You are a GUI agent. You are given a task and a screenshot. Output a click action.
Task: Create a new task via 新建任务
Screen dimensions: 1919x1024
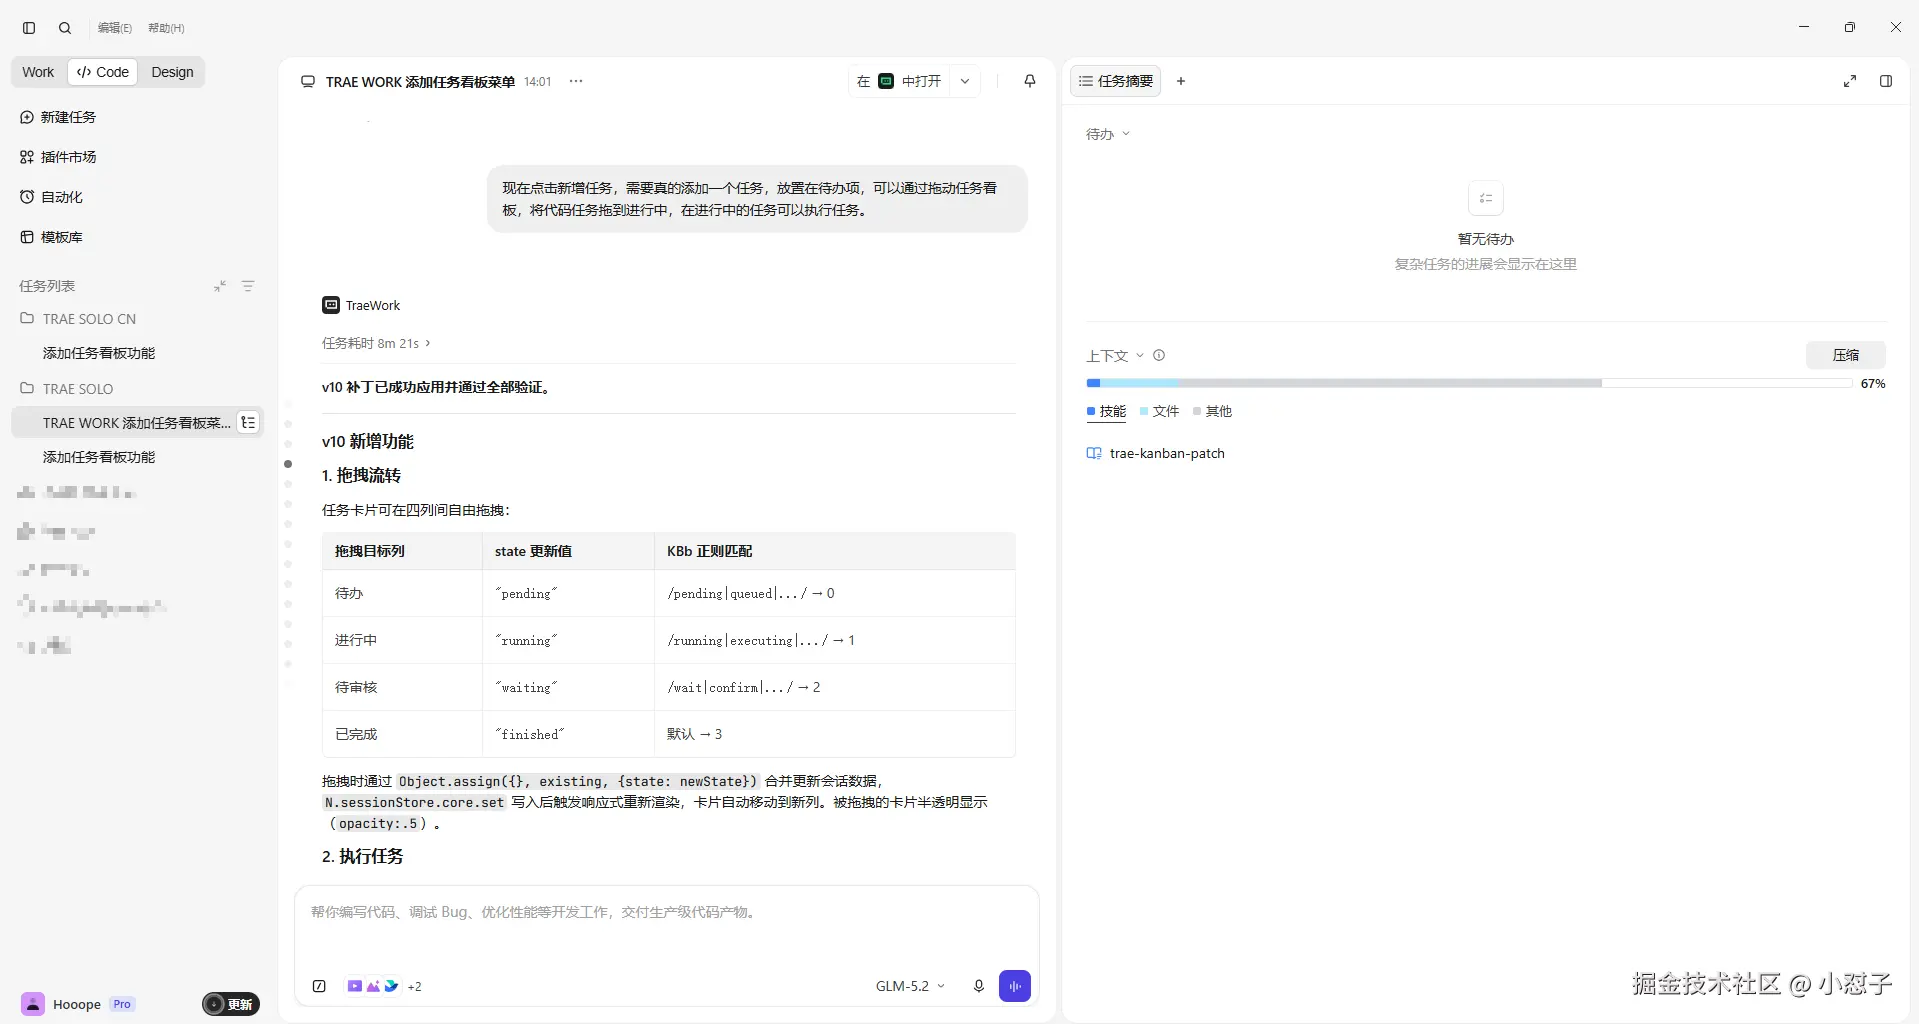pos(58,117)
